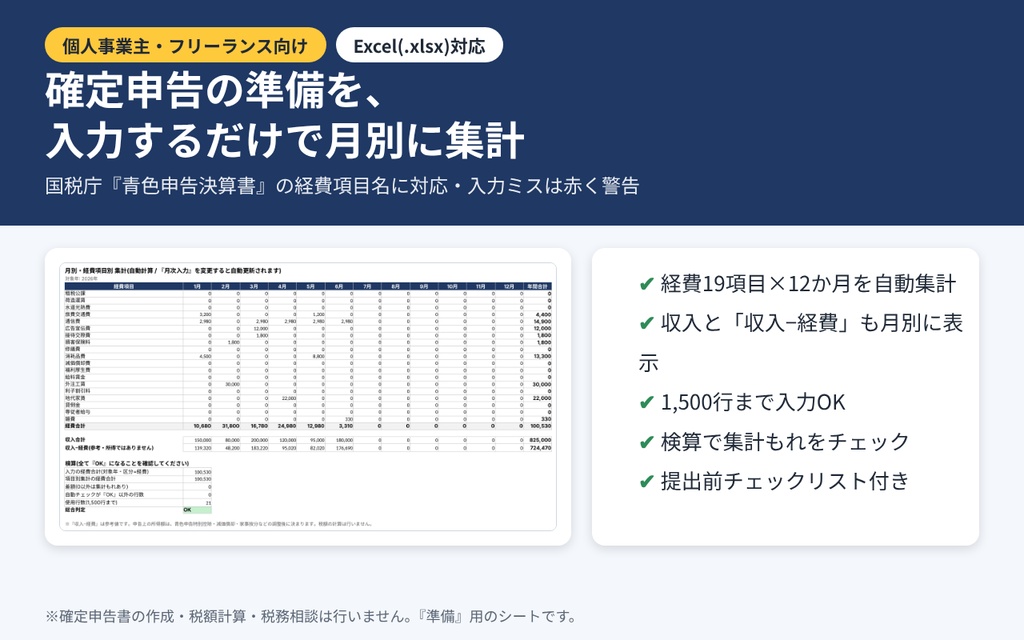Click the 12月 column header
Image resolution: width=1024 pixels, height=640 pixels.
(509, 286)
